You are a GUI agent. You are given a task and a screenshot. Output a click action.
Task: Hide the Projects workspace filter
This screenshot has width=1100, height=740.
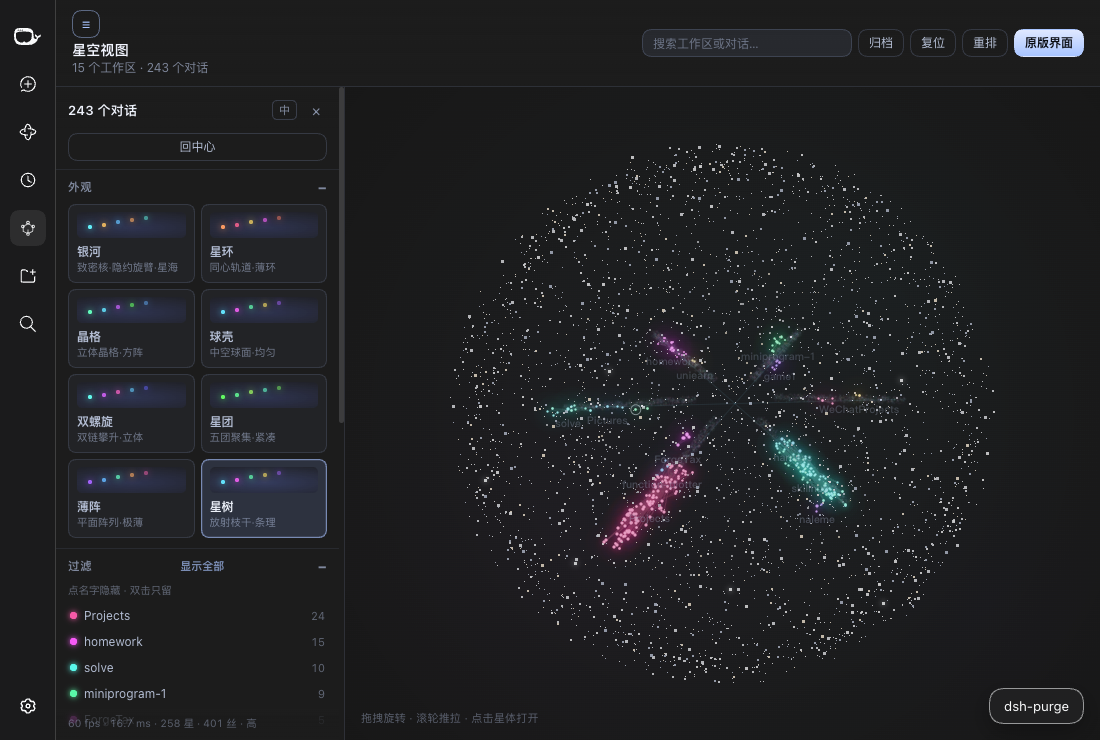click(x=196, y=616)
